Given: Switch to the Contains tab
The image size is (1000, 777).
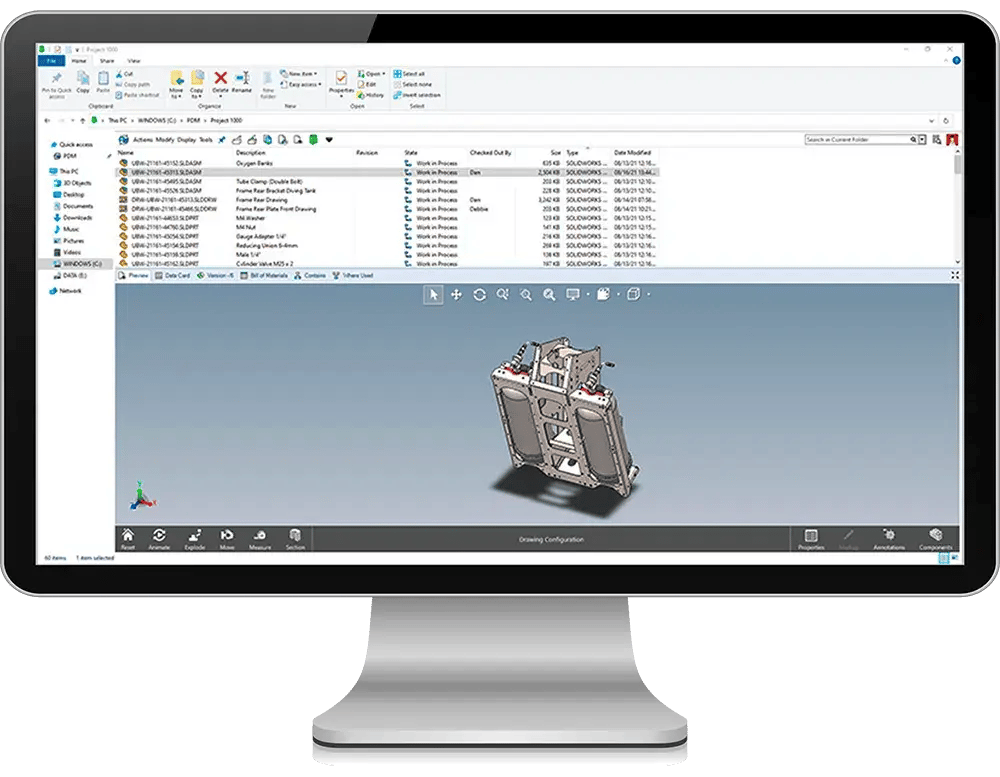Looking at the screenshot, I should (309, 276).
